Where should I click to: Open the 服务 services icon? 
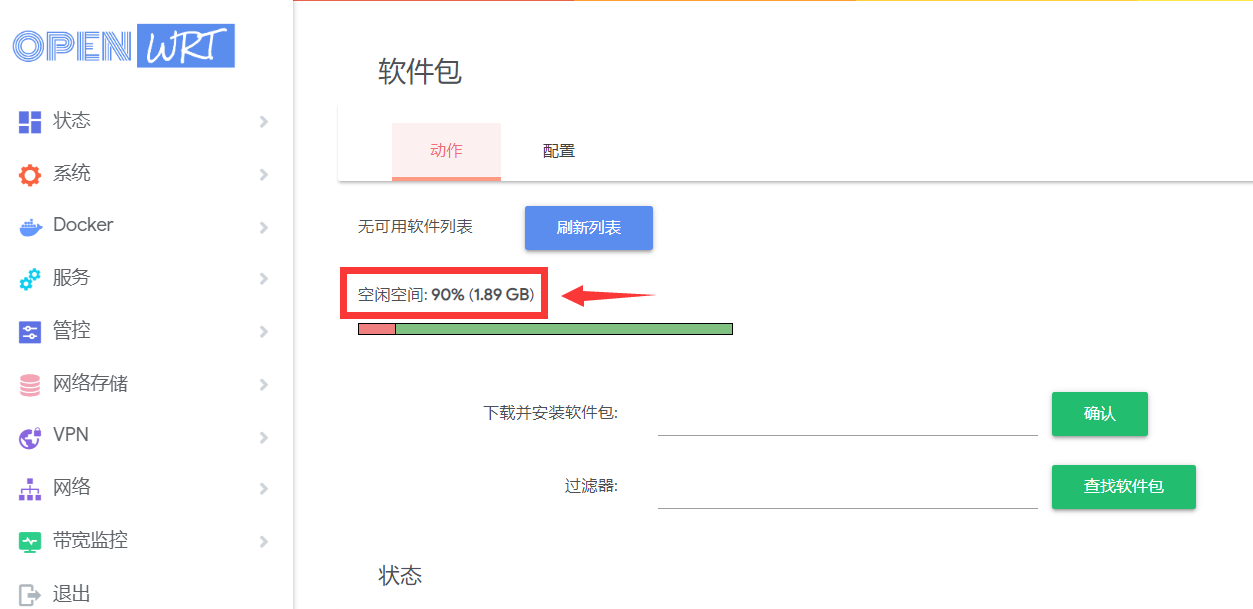pos(32,278)
